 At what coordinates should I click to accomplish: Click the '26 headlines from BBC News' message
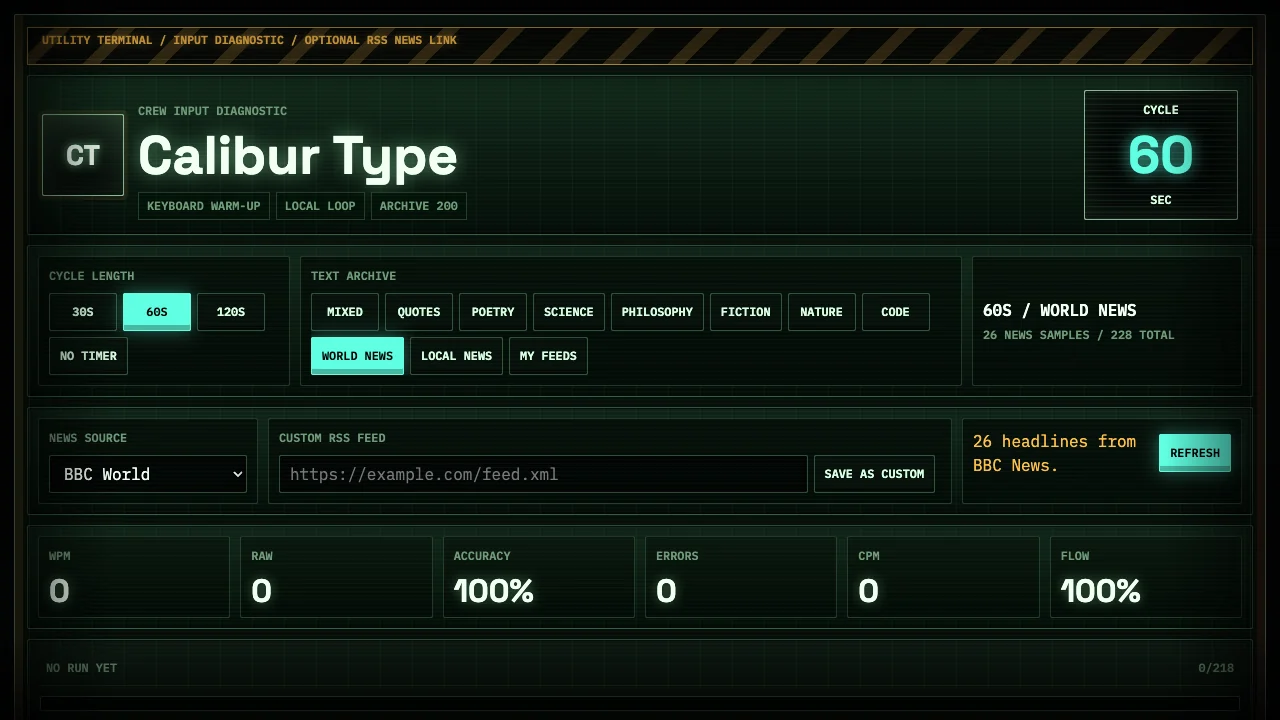pyautogui.click(x=1055, y=453)
